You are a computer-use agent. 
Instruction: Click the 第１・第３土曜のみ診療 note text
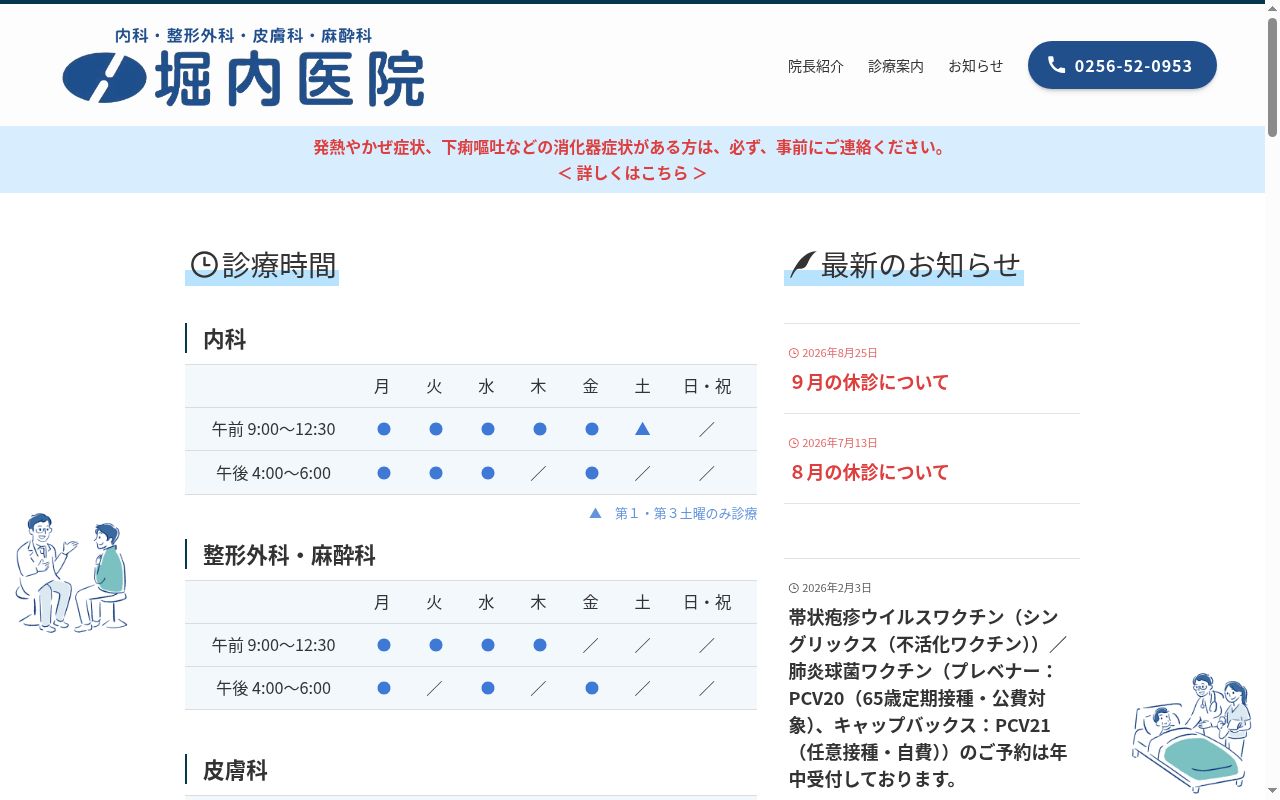point(686,513)
